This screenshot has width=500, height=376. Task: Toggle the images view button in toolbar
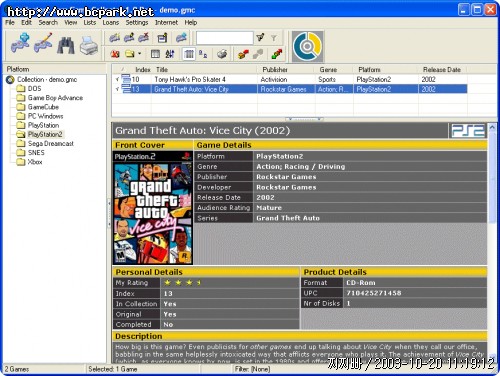click(203, 54)
